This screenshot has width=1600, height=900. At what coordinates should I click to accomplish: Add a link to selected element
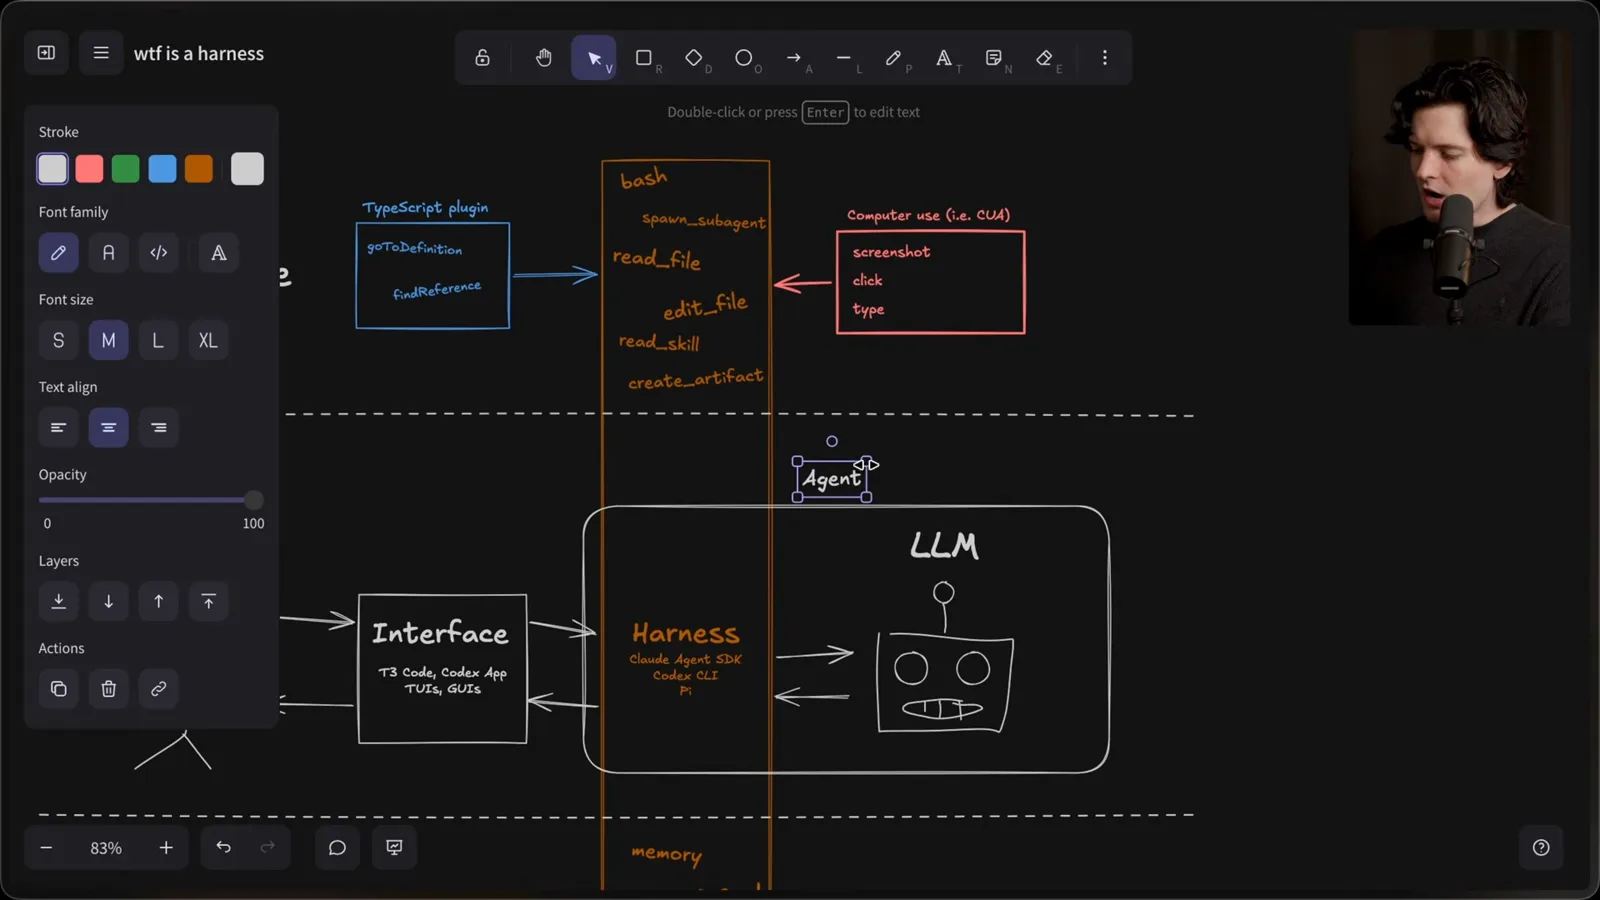[159, 689]
